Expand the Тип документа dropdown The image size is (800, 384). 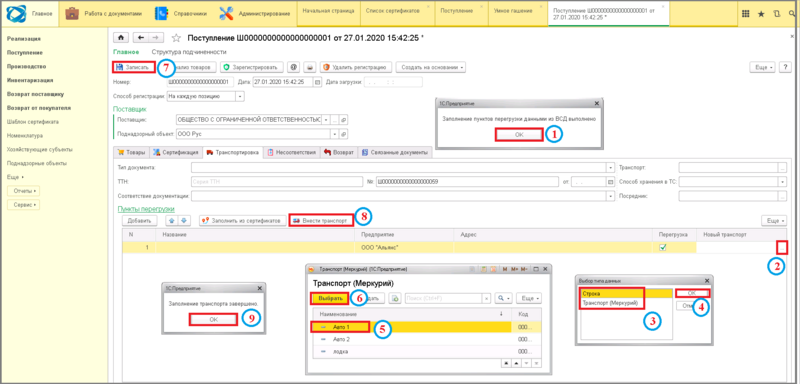click(610, 167)
